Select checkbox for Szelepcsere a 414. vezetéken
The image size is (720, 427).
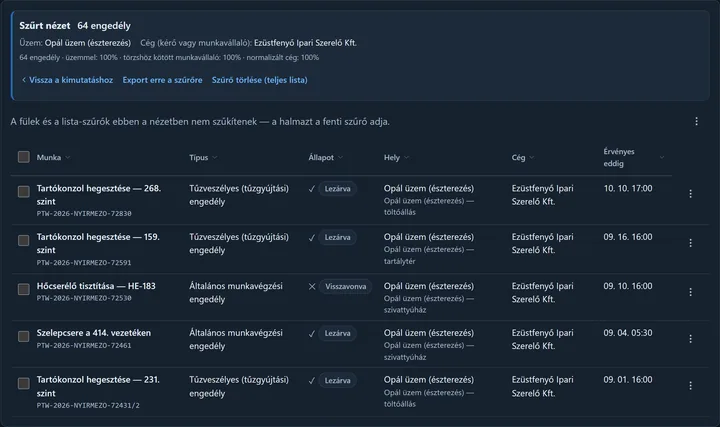(x=23, y=336)
